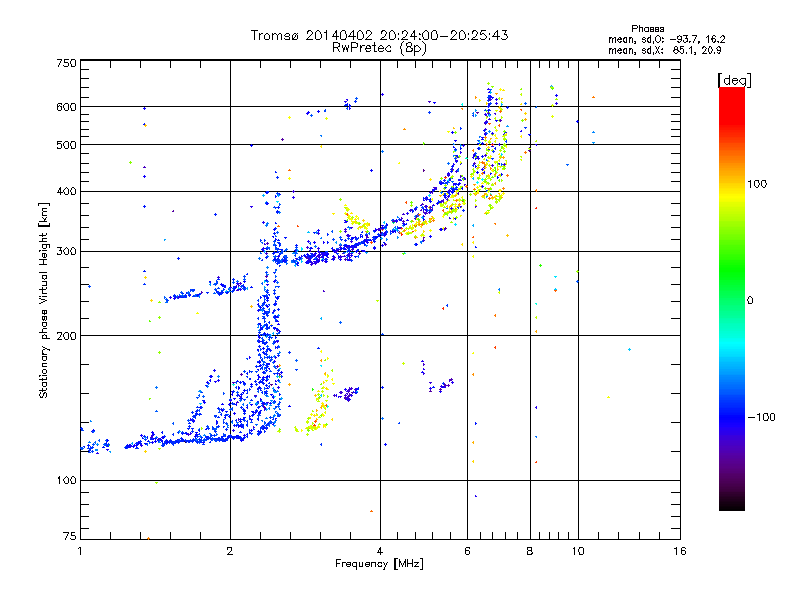Click the 'Stationary phase Virtual Height [km]' axis label
The height and width of the screenshot is (600, 800).
pos(43,301)
